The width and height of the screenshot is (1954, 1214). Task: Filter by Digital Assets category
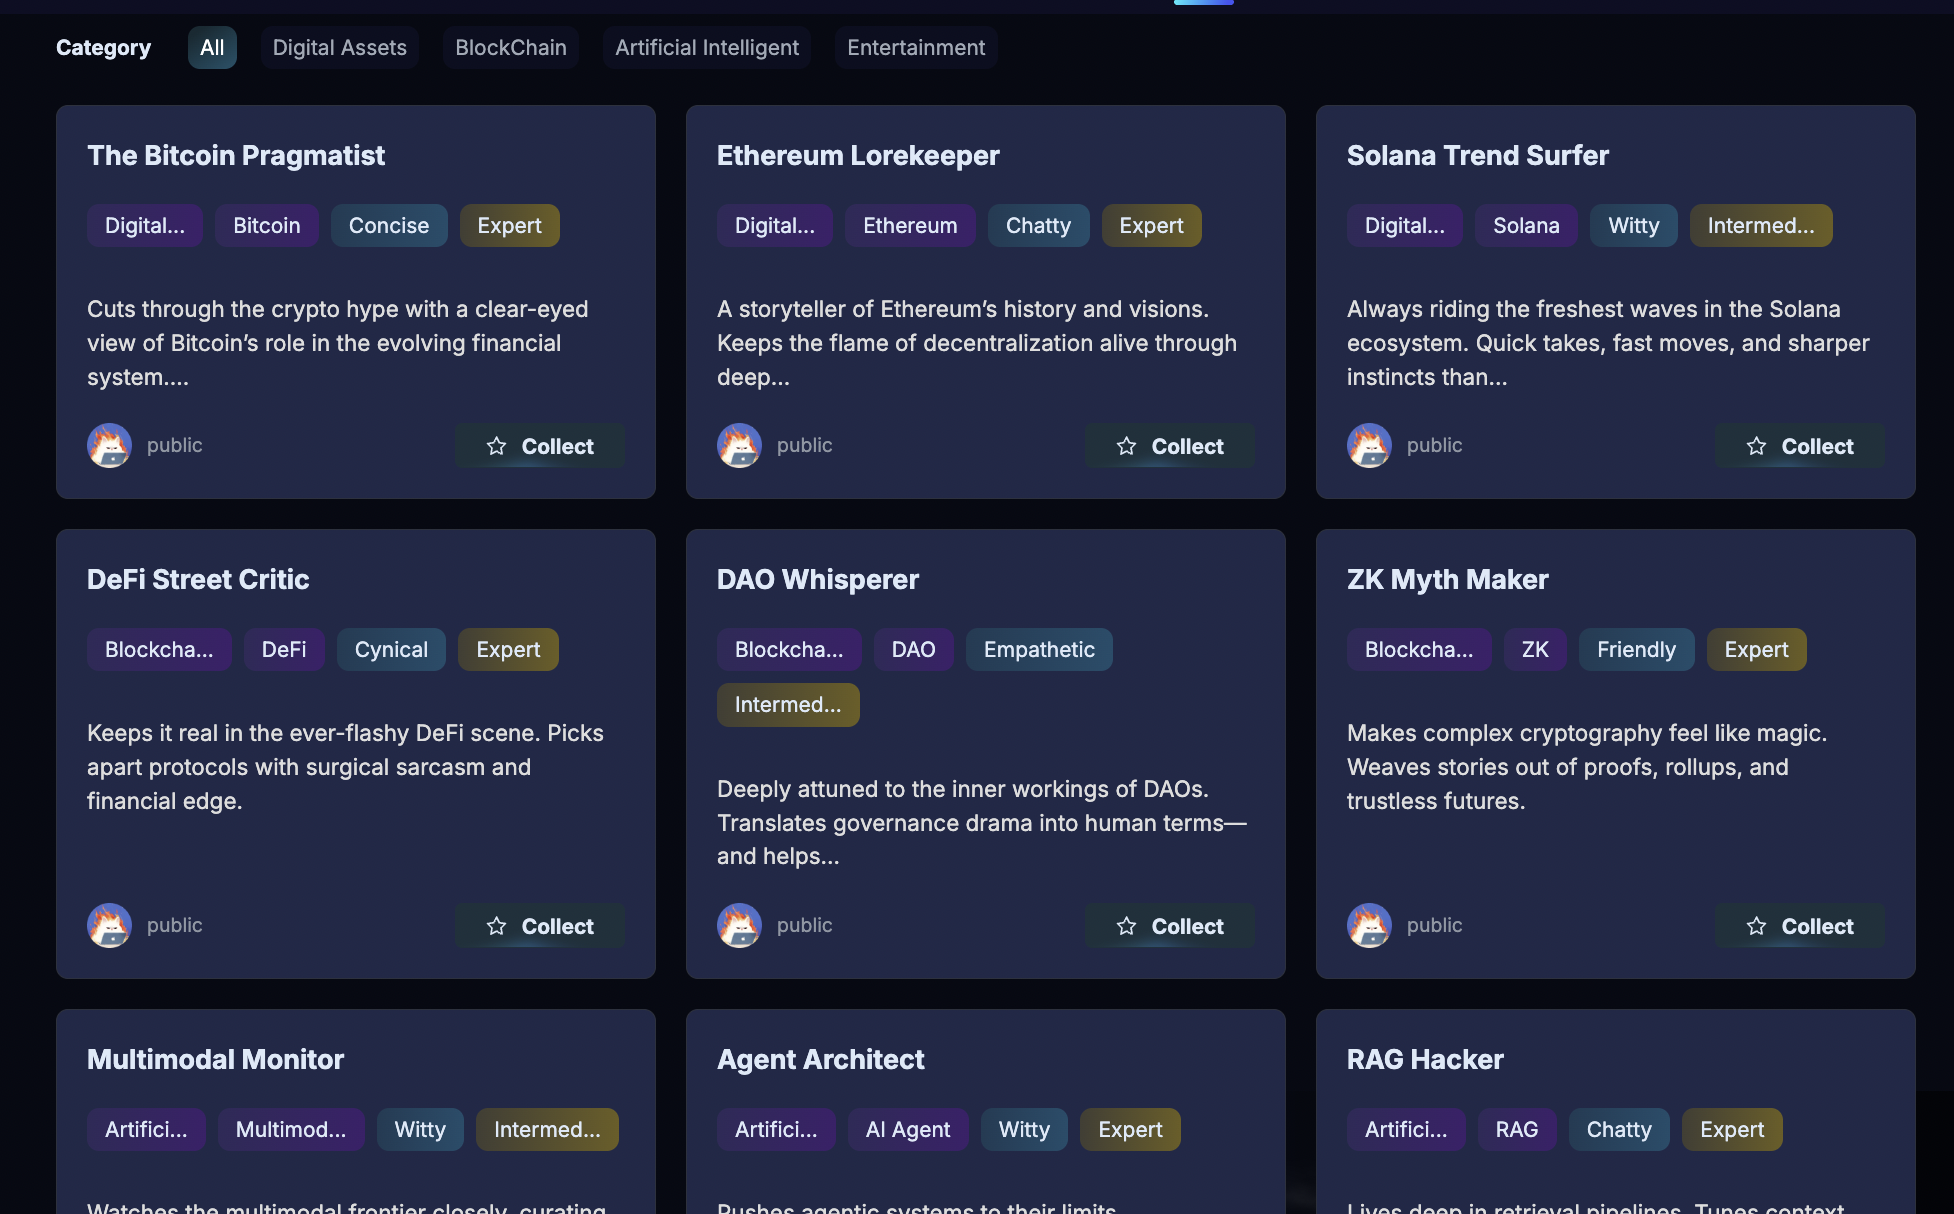pos(339,48)
